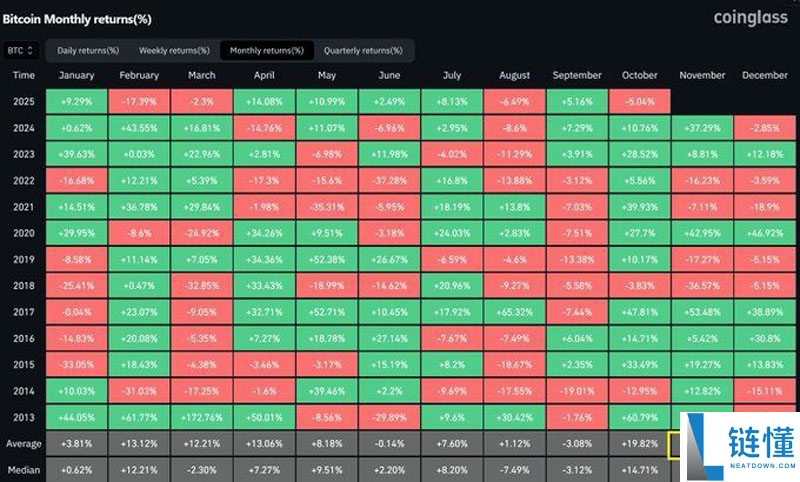
Task: Select the Monthly returns(%) tab
Action: click(267, 50)
